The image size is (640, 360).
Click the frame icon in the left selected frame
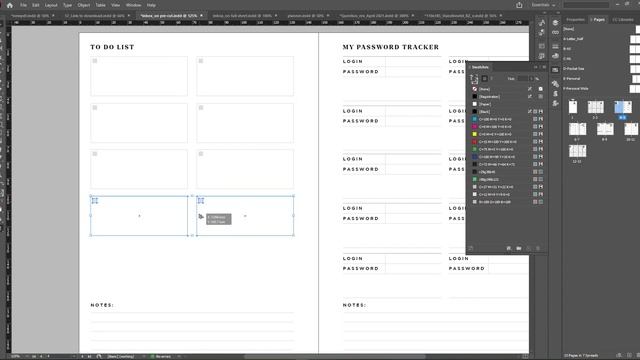tap(95, 201)
